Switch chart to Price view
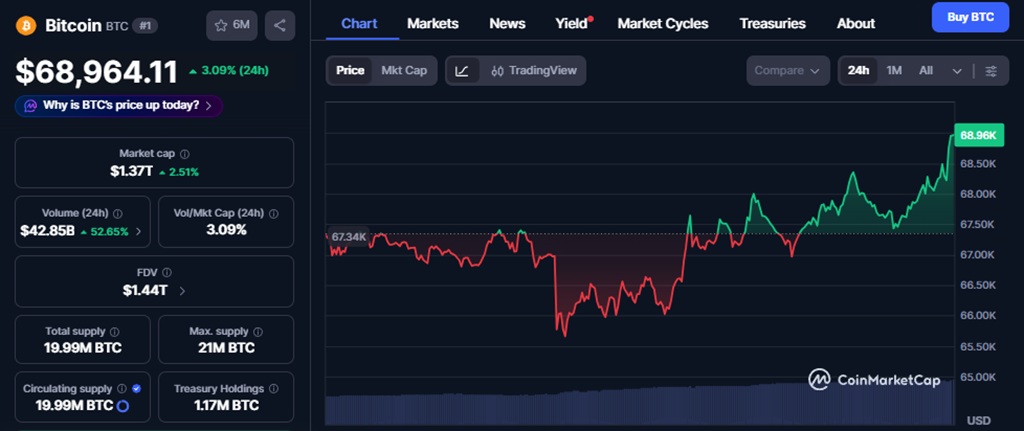This screenshot has height=431, width=1024. [x=350, y=71]
